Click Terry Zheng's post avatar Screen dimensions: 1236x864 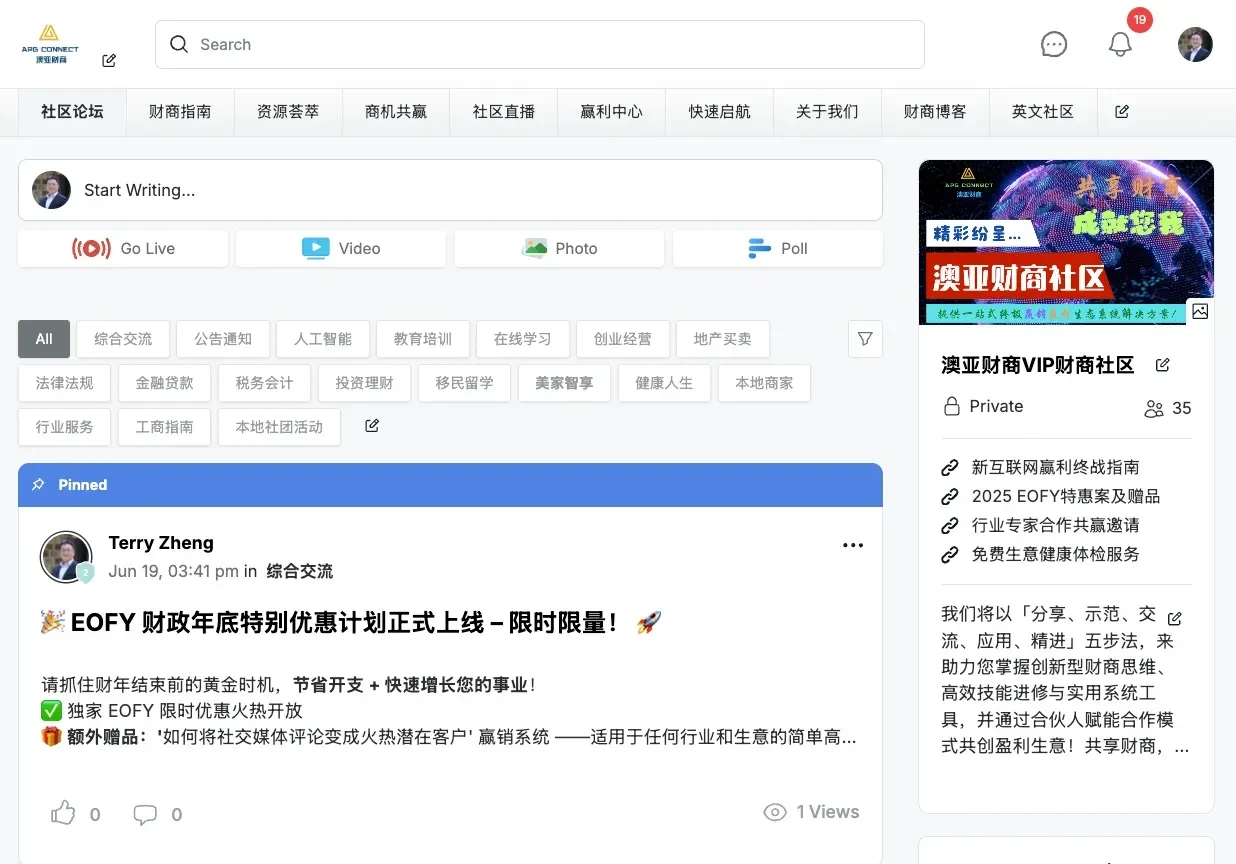click(66, 557)
